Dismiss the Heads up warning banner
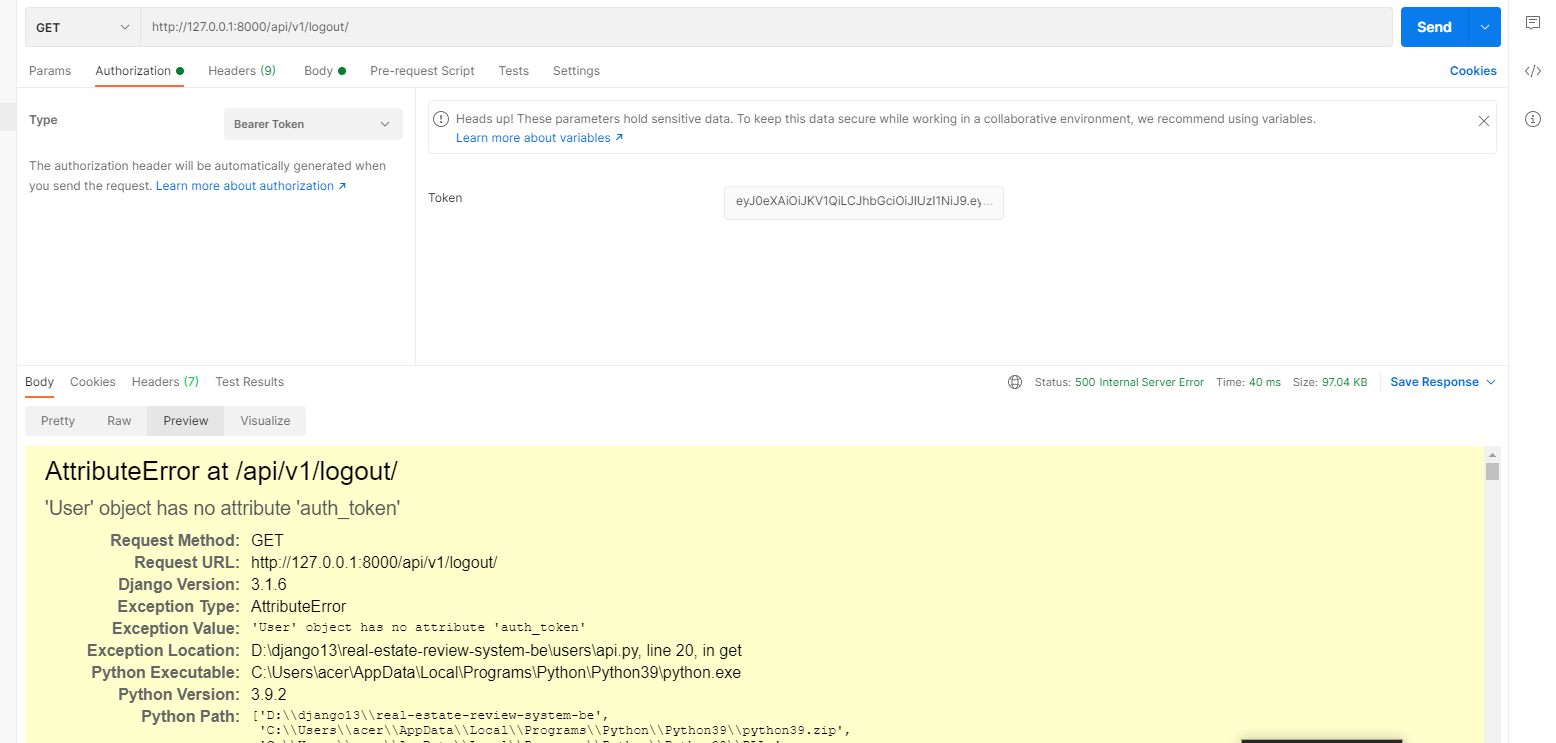This screenshot has height=743, width=1556. tap(1484, 120)
